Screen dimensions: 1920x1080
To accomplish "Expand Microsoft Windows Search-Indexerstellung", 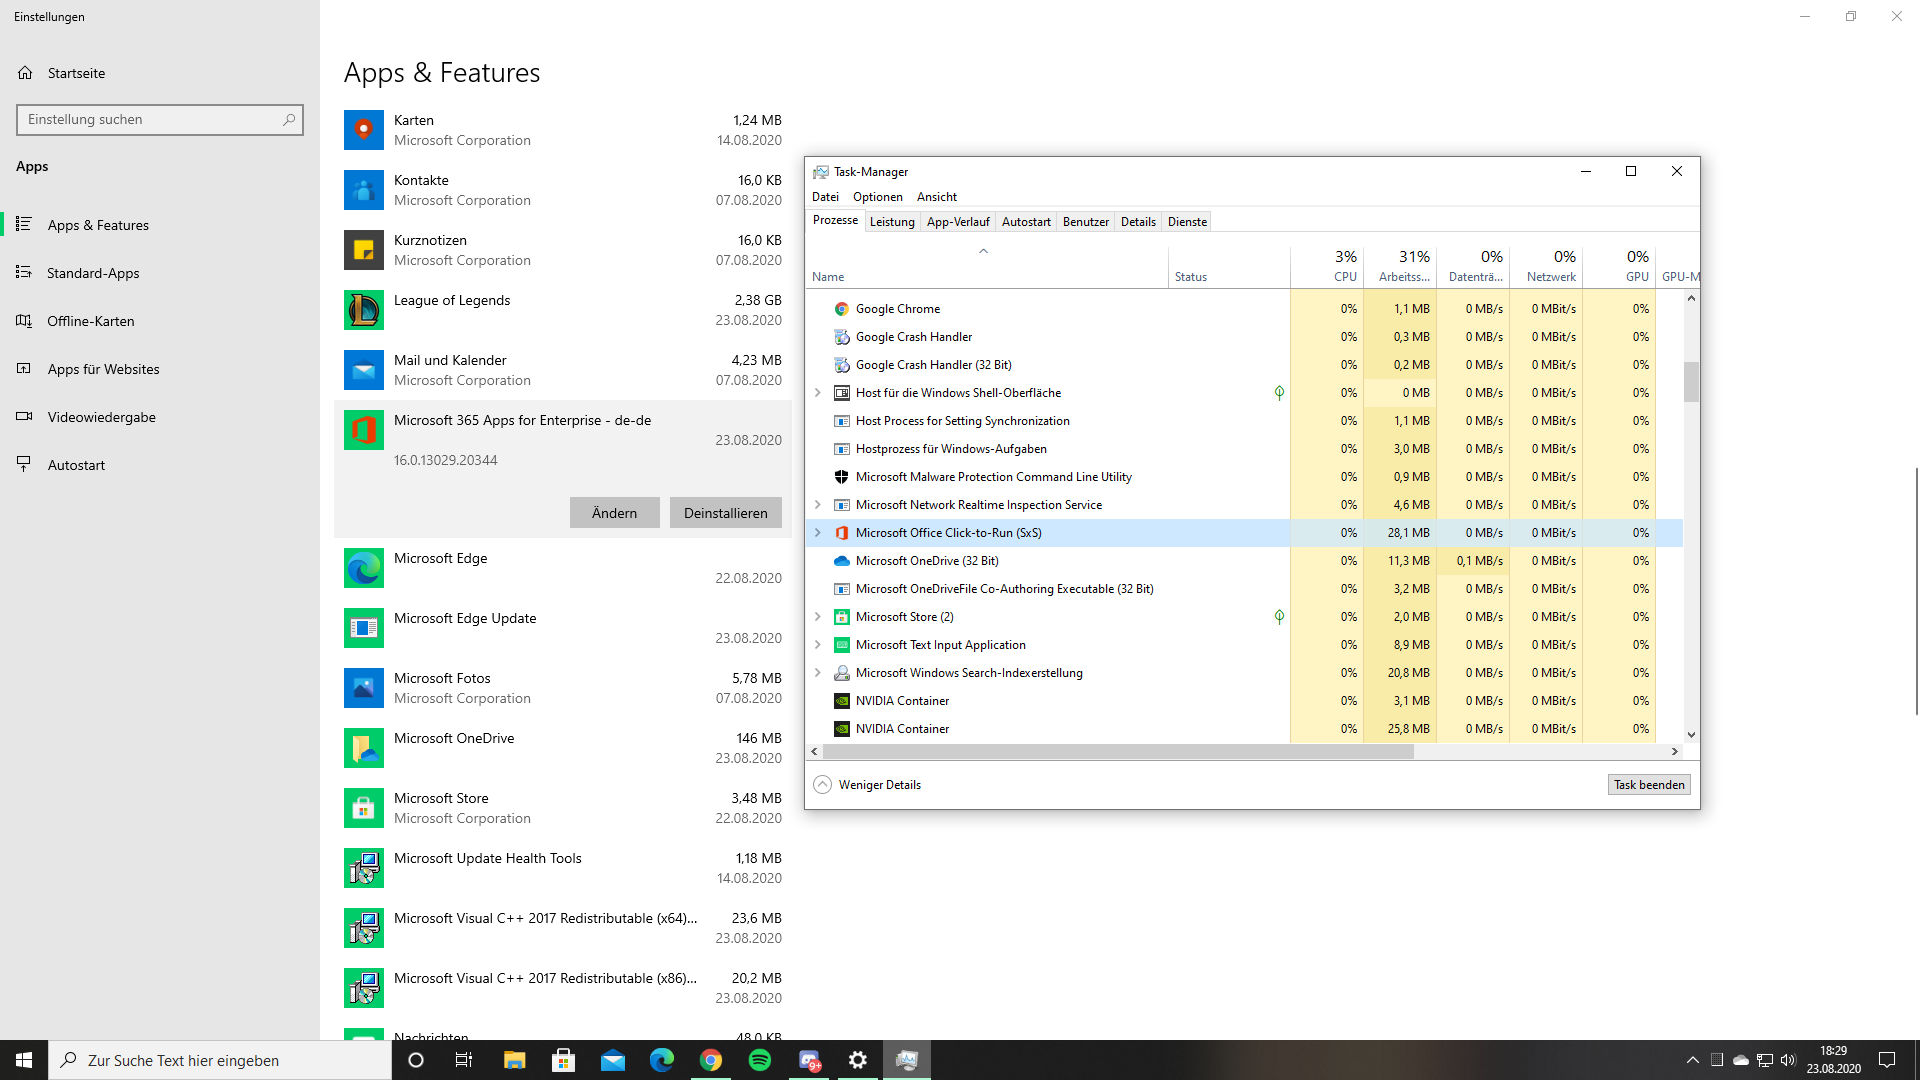I will tap(818, 673).
